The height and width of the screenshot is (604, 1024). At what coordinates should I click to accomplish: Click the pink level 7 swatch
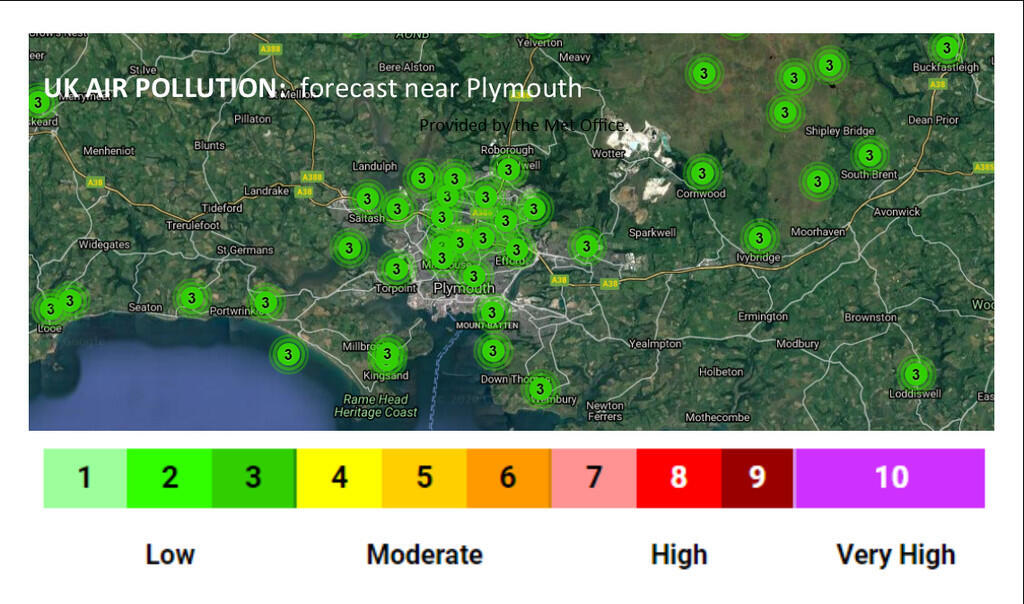point(593,478)
